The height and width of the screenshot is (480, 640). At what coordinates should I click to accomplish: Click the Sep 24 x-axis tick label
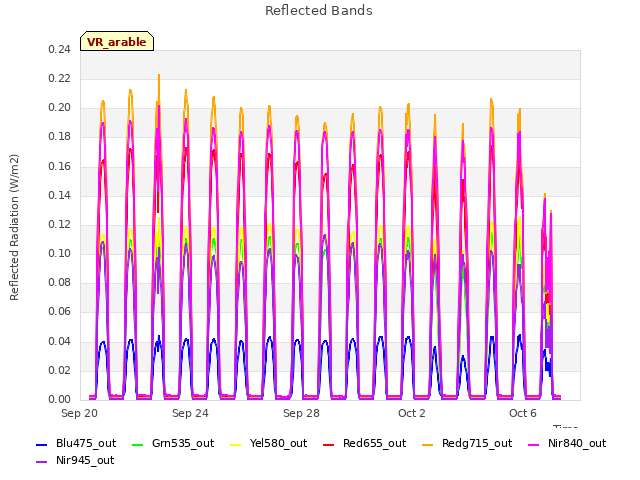(190, 413)
